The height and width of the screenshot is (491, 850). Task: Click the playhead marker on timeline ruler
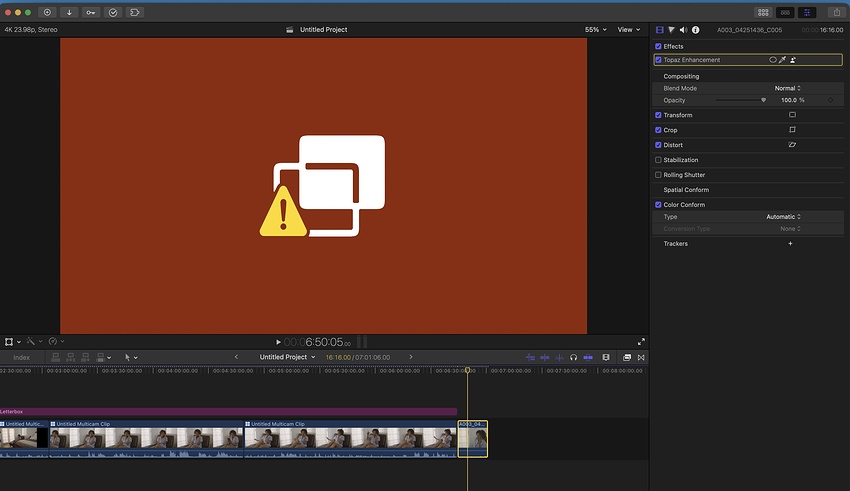point(467,370)
